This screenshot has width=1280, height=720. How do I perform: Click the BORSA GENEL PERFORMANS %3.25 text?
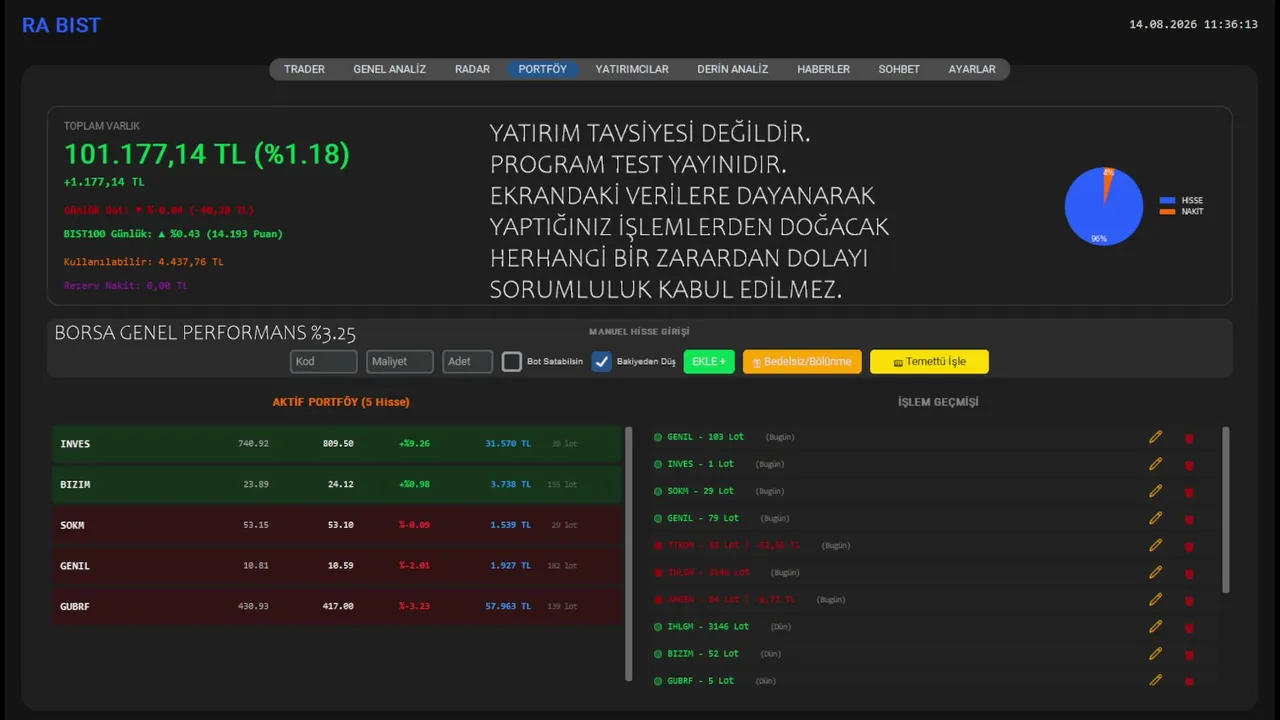pos(205,333)
